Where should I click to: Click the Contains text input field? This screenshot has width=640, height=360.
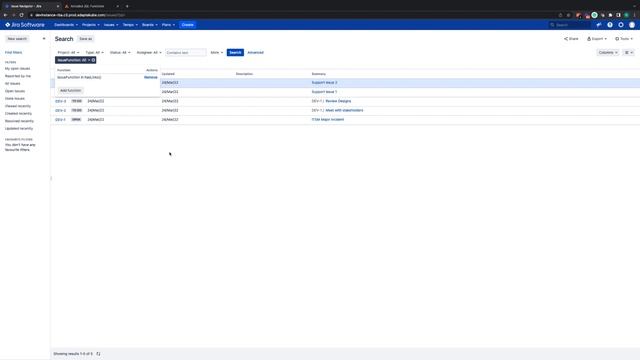coord(186,53)
